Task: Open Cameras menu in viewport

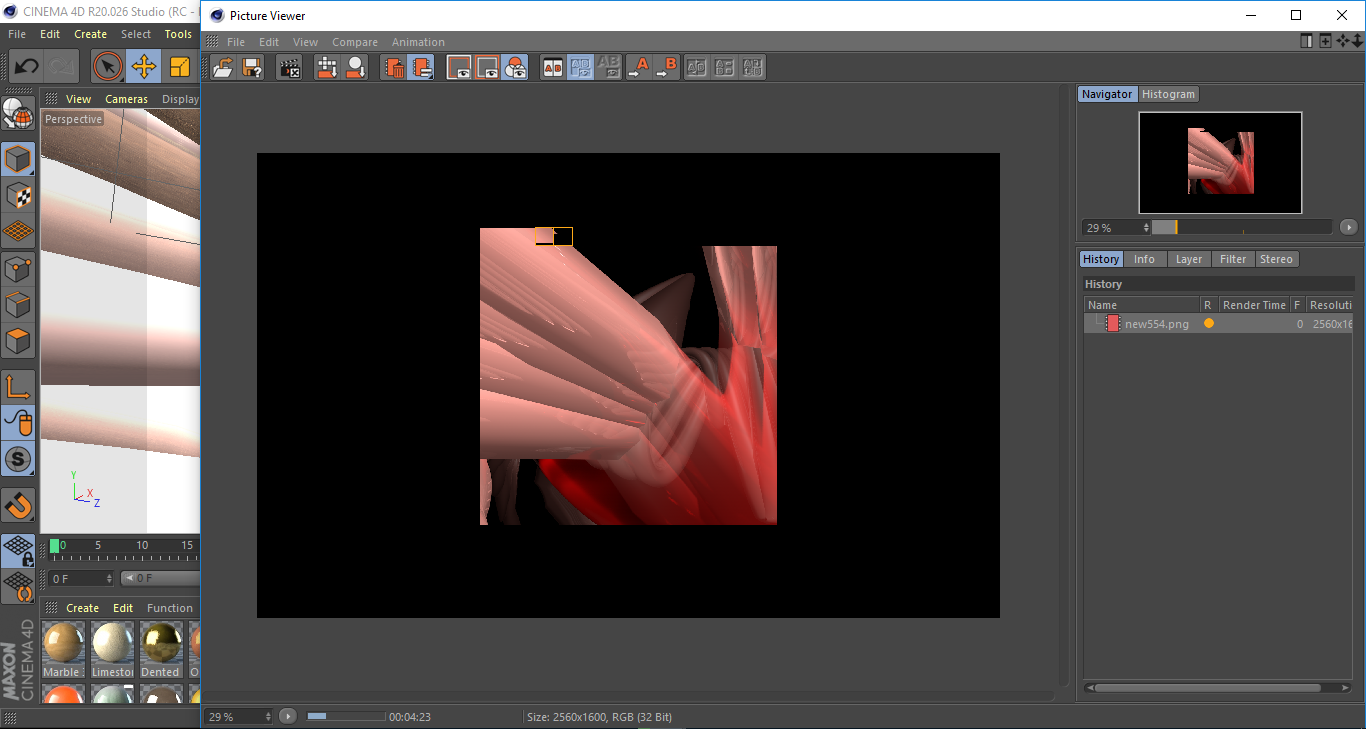Action: coord(126,99)
